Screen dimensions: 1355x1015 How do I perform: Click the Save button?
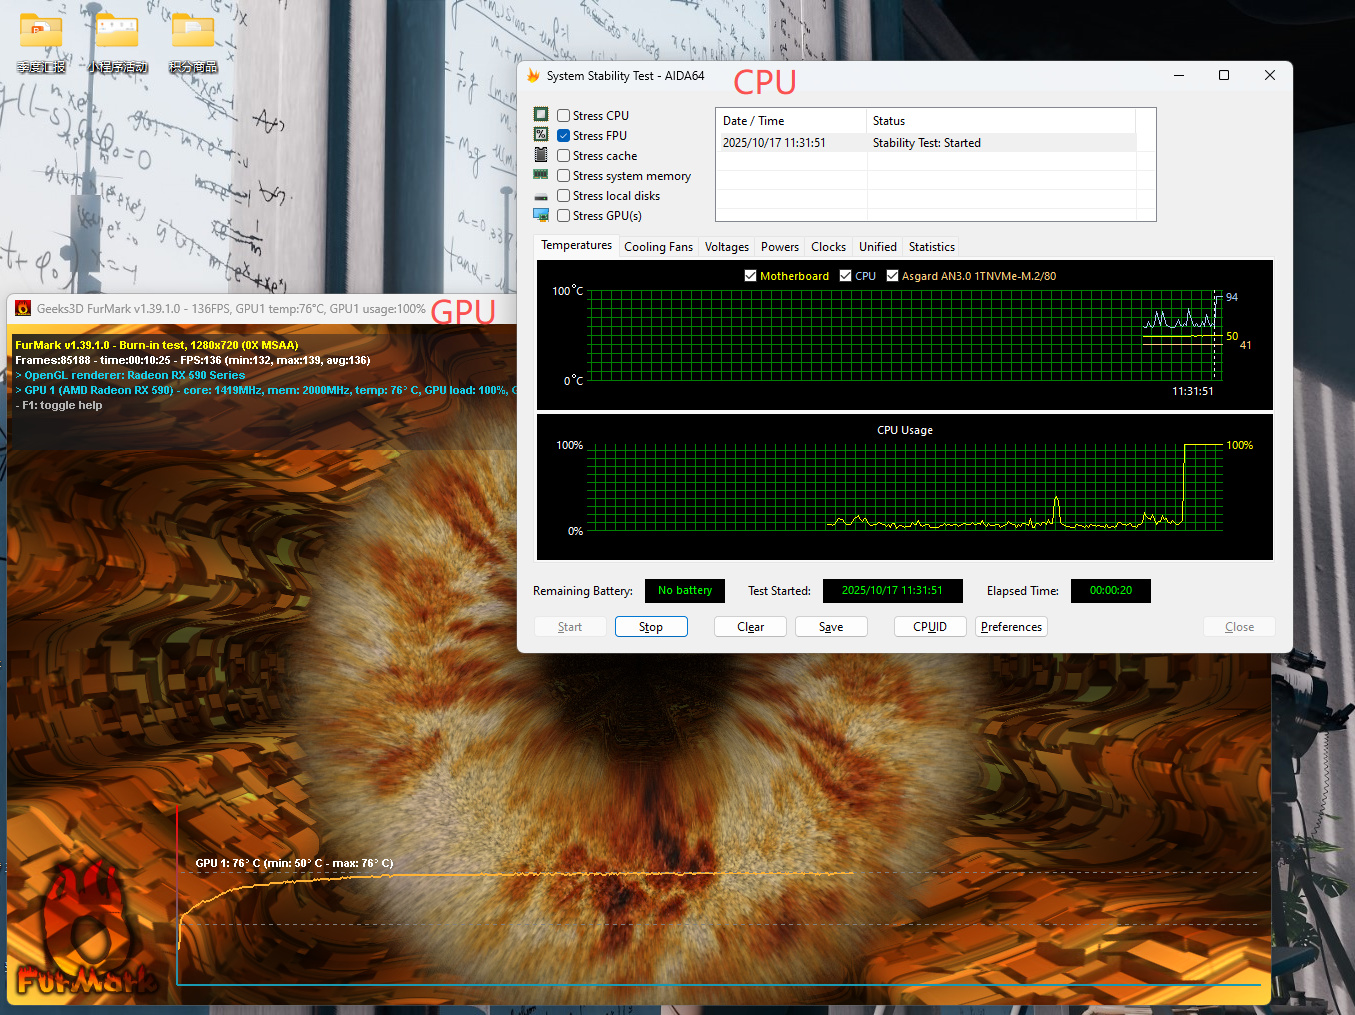tap(831, 627)
